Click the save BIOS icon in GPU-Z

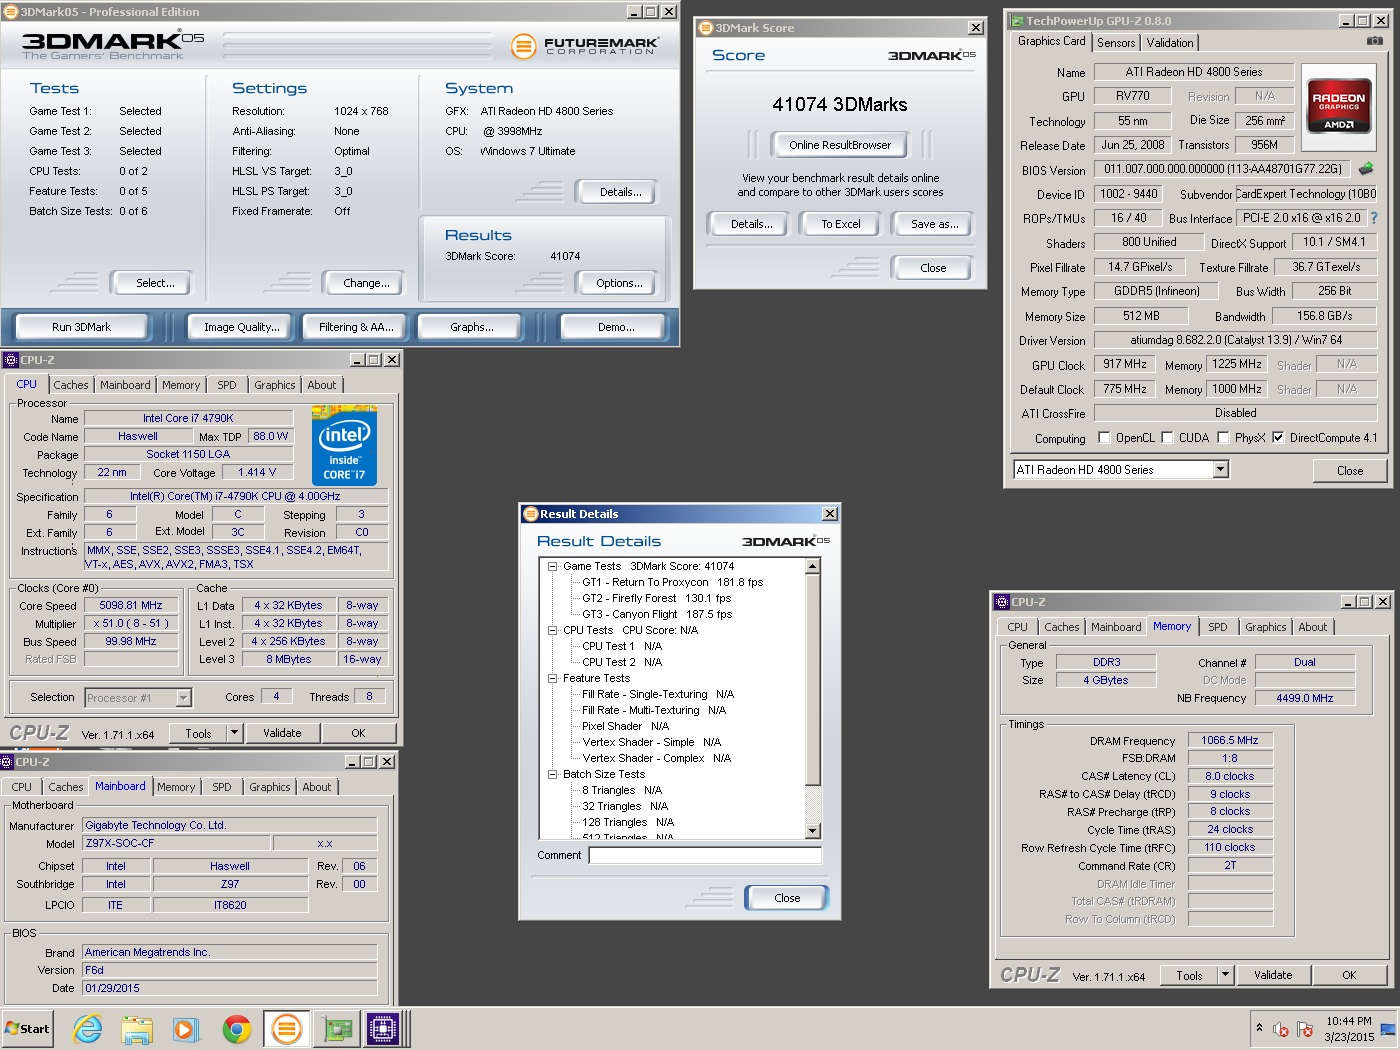tap(1366, 169)
